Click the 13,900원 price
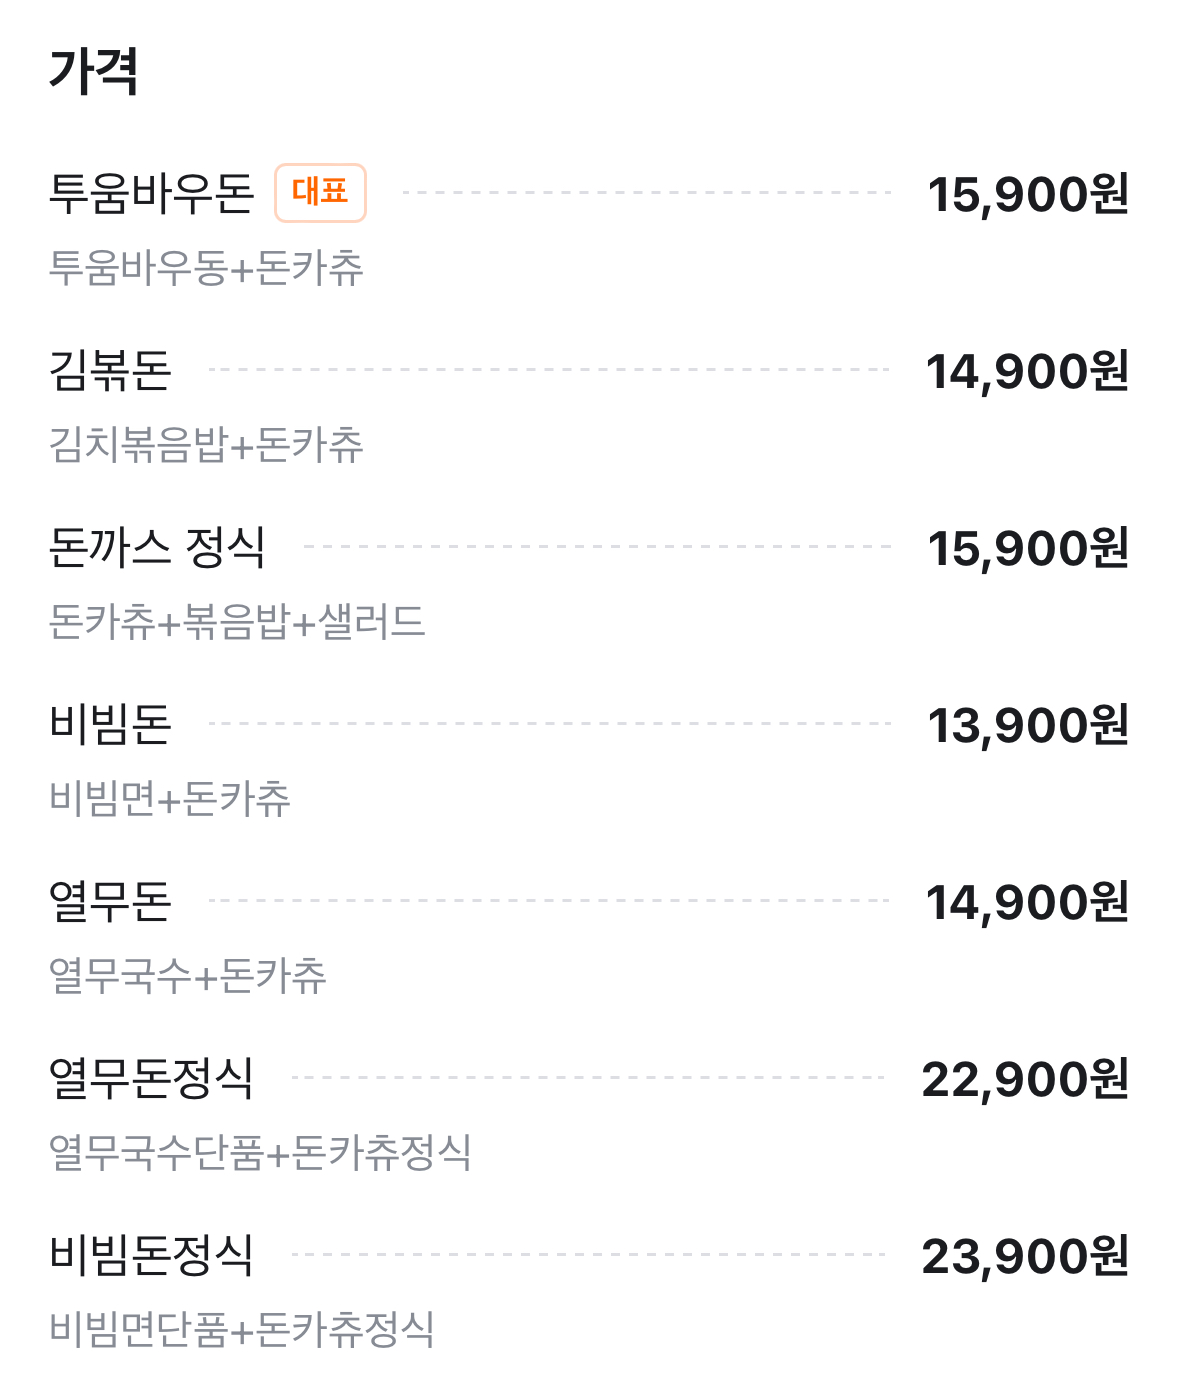The height and width of the screenshot is (1387, 1179). click(1027, 725)
